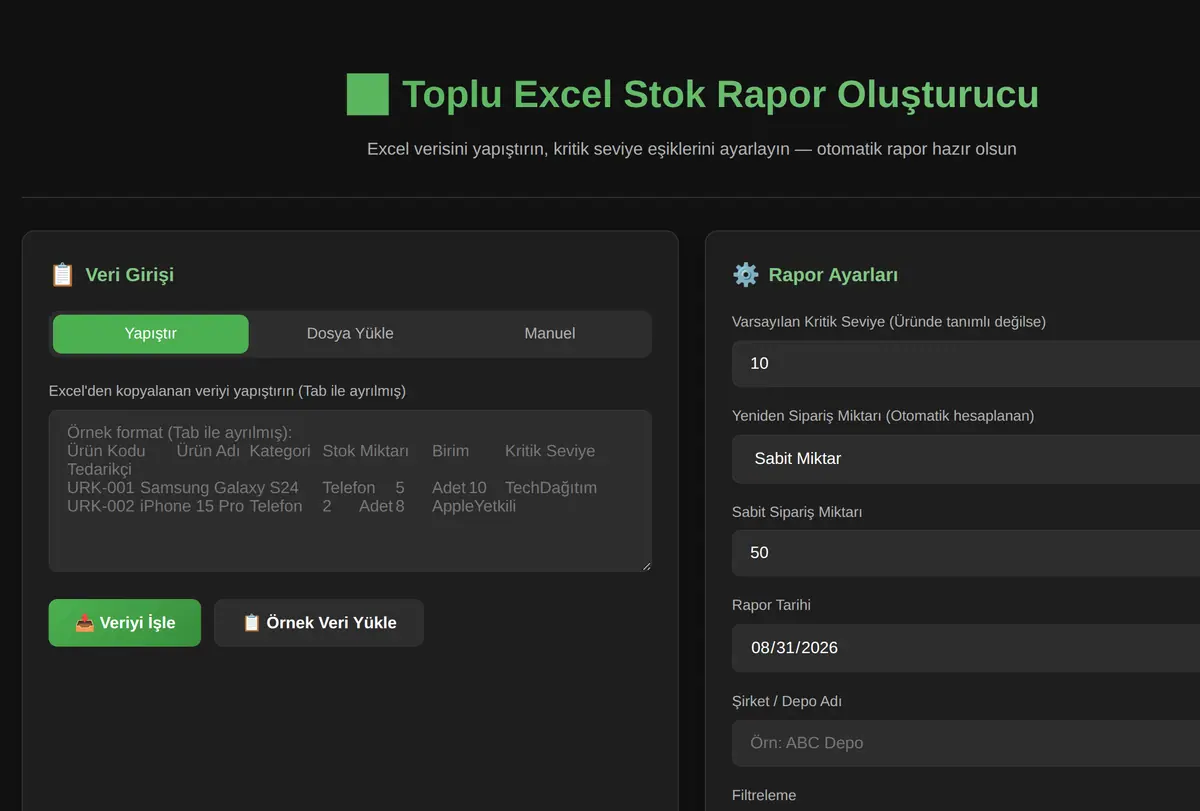
Task: Click the Sabit Sipariş Miktarı field
Action: tap(966, 553)
